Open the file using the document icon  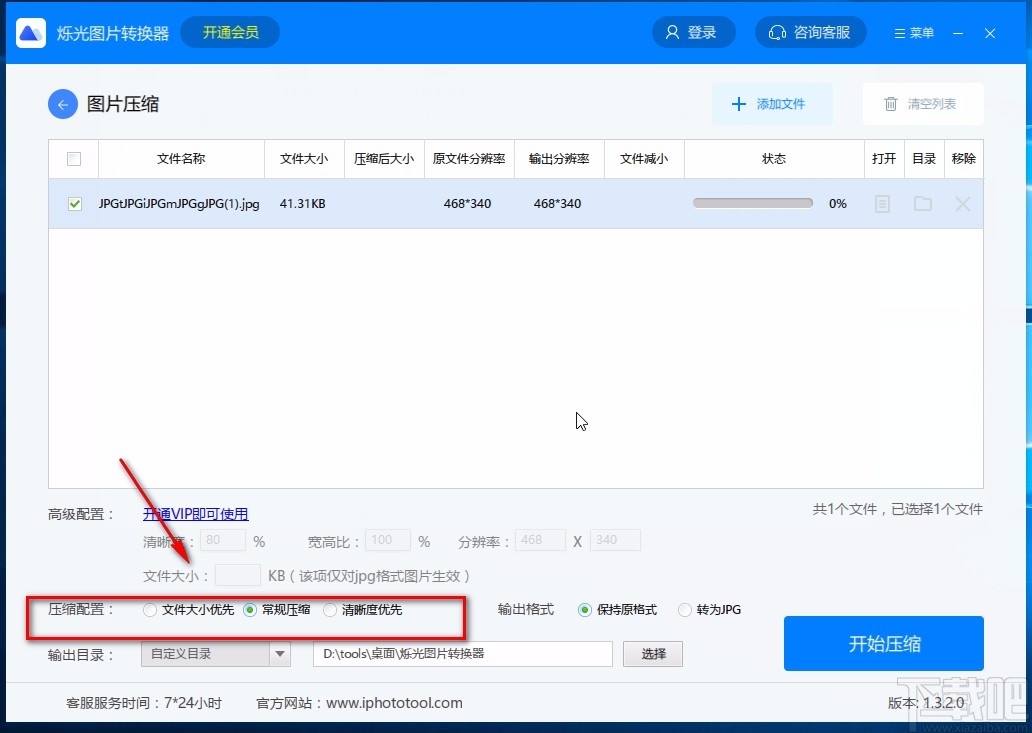(881, 203)
